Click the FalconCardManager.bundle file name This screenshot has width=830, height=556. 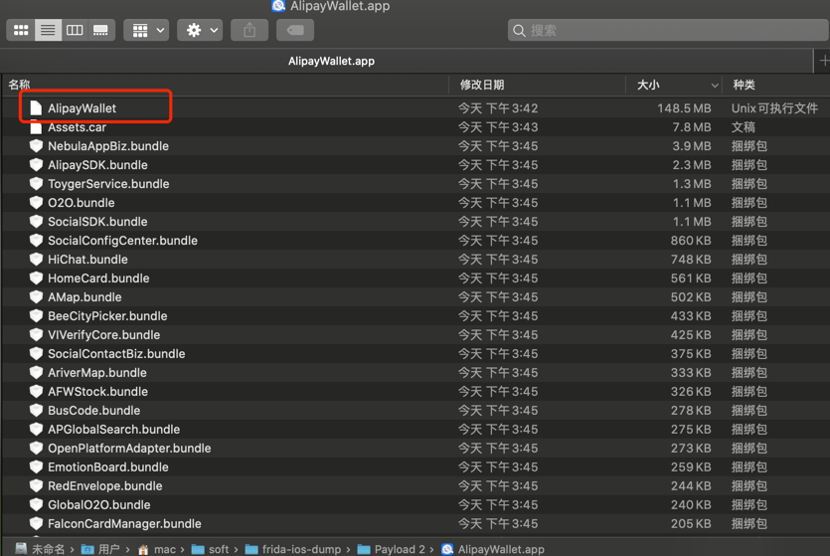click(x=124, y=524)
